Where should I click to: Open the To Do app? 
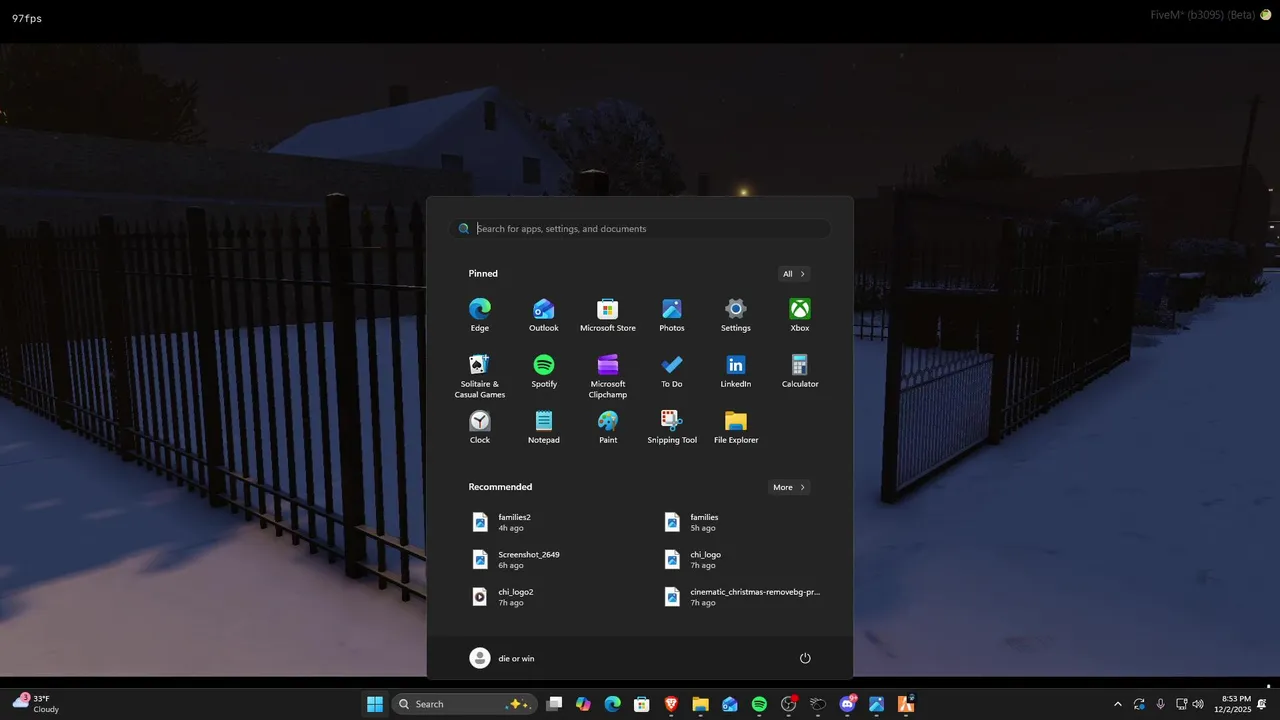click(x=672, y=370)
